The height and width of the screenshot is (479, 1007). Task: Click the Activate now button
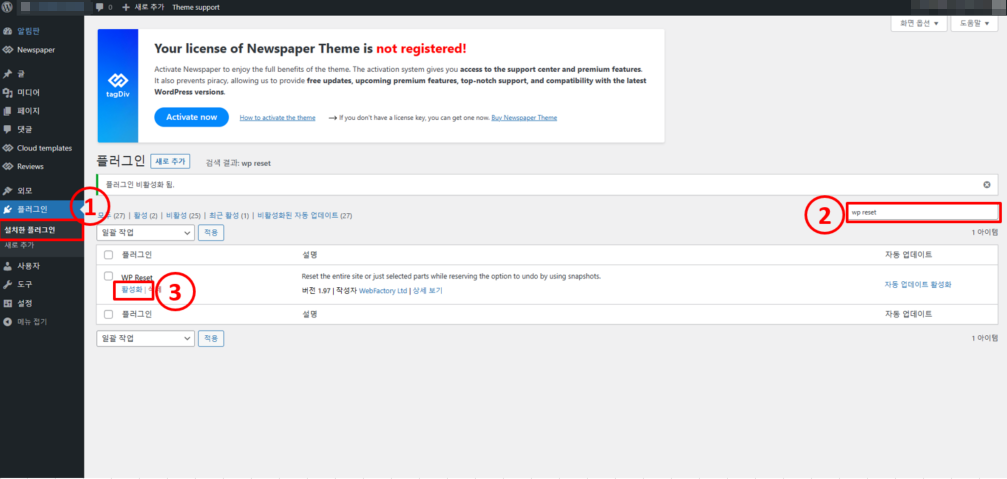click(x=191, y=118)
